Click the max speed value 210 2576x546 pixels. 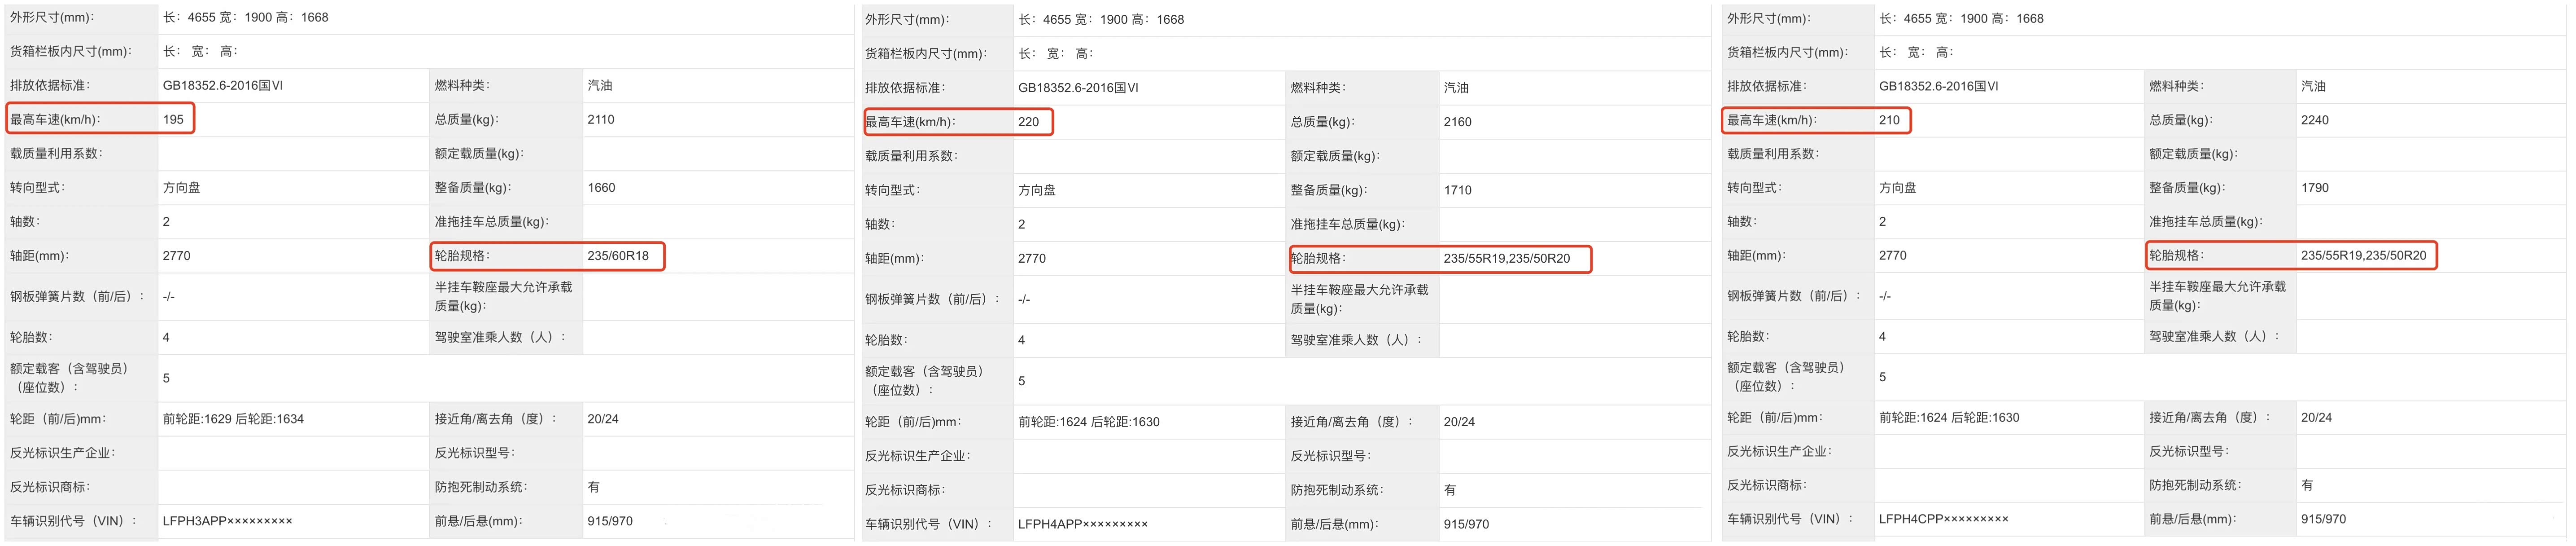click(1889, 120)
